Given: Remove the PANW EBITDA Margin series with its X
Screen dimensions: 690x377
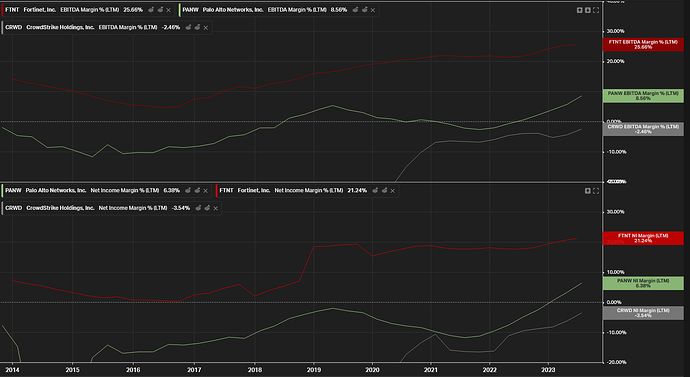Looking at the screenshot, I should [373, 10].
